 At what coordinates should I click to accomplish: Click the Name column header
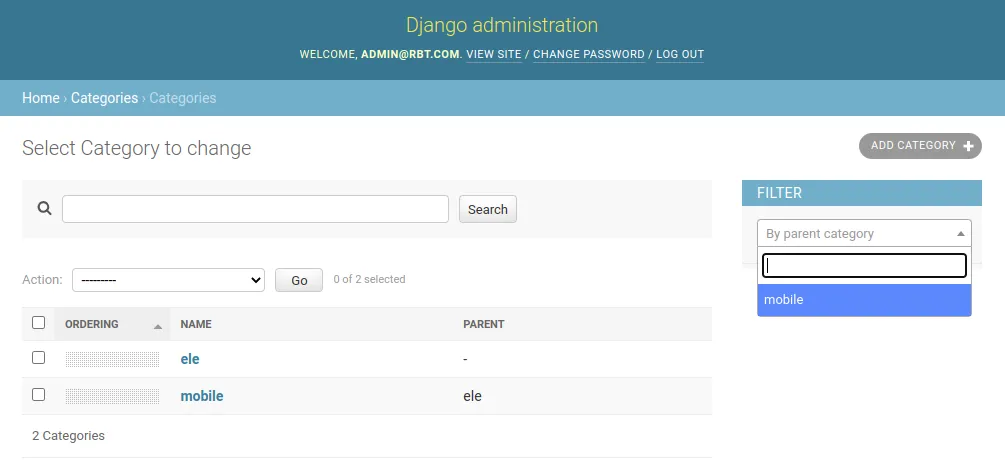point(196,324)
